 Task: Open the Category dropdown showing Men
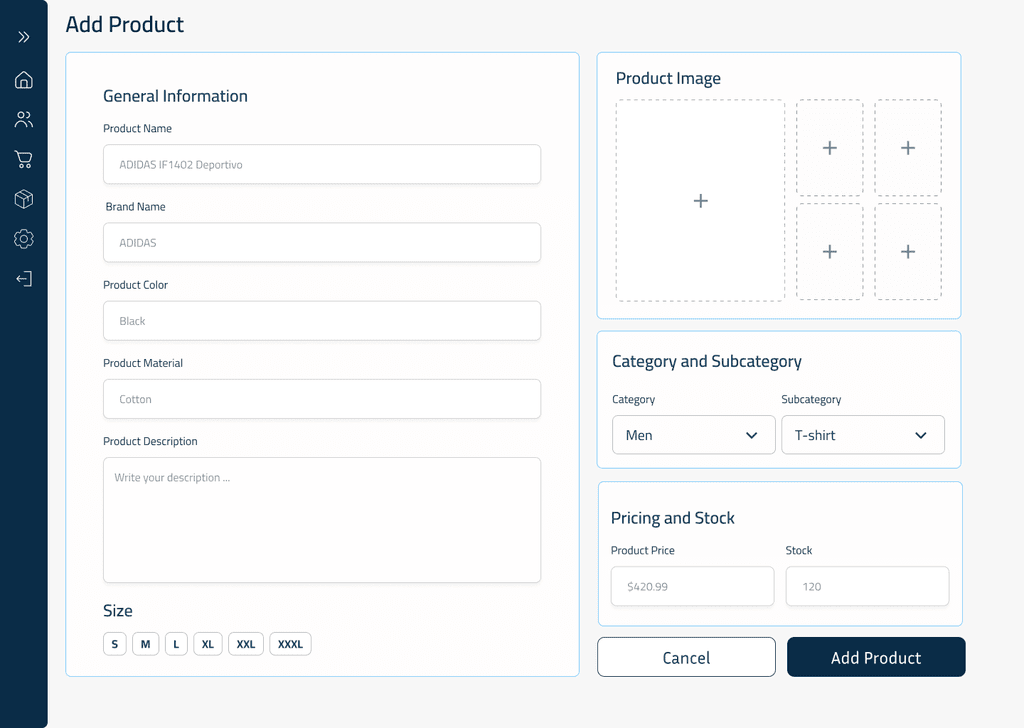[693, 435]
